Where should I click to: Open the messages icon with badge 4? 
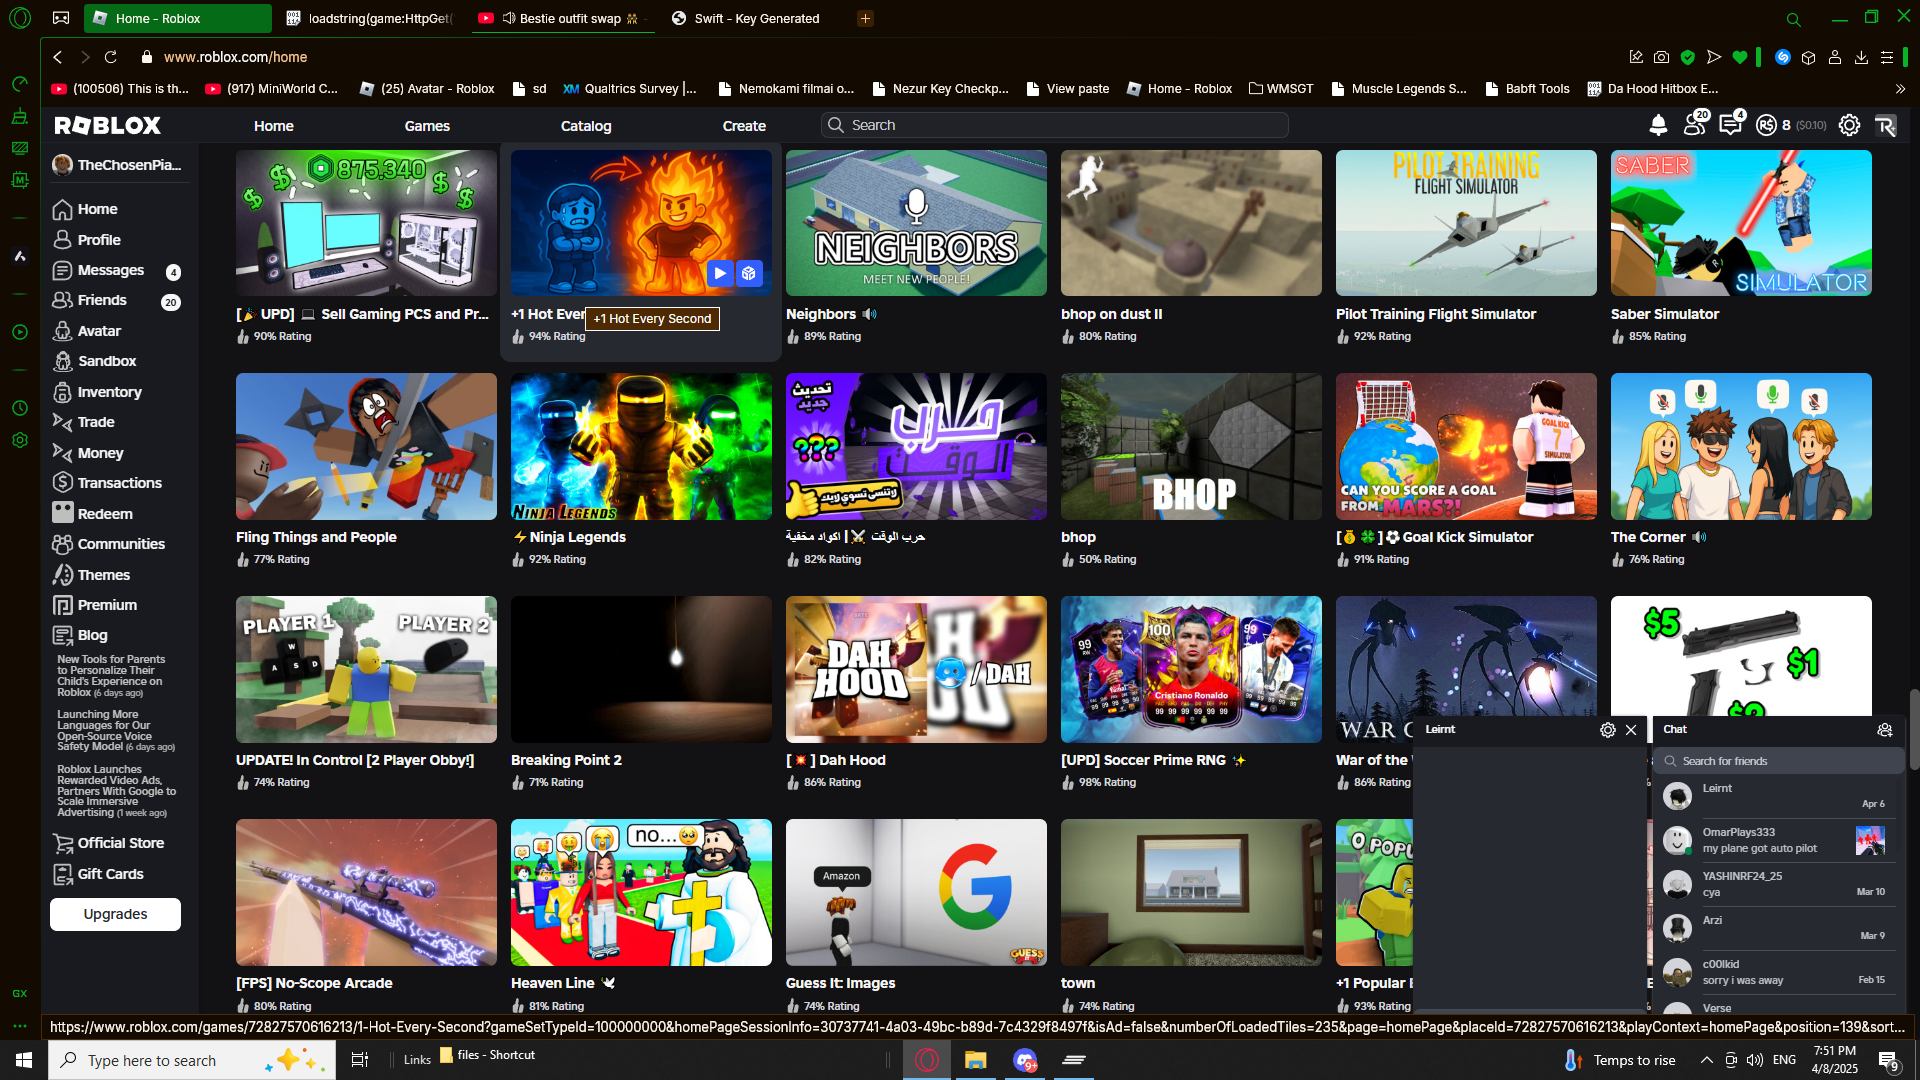1730,125
